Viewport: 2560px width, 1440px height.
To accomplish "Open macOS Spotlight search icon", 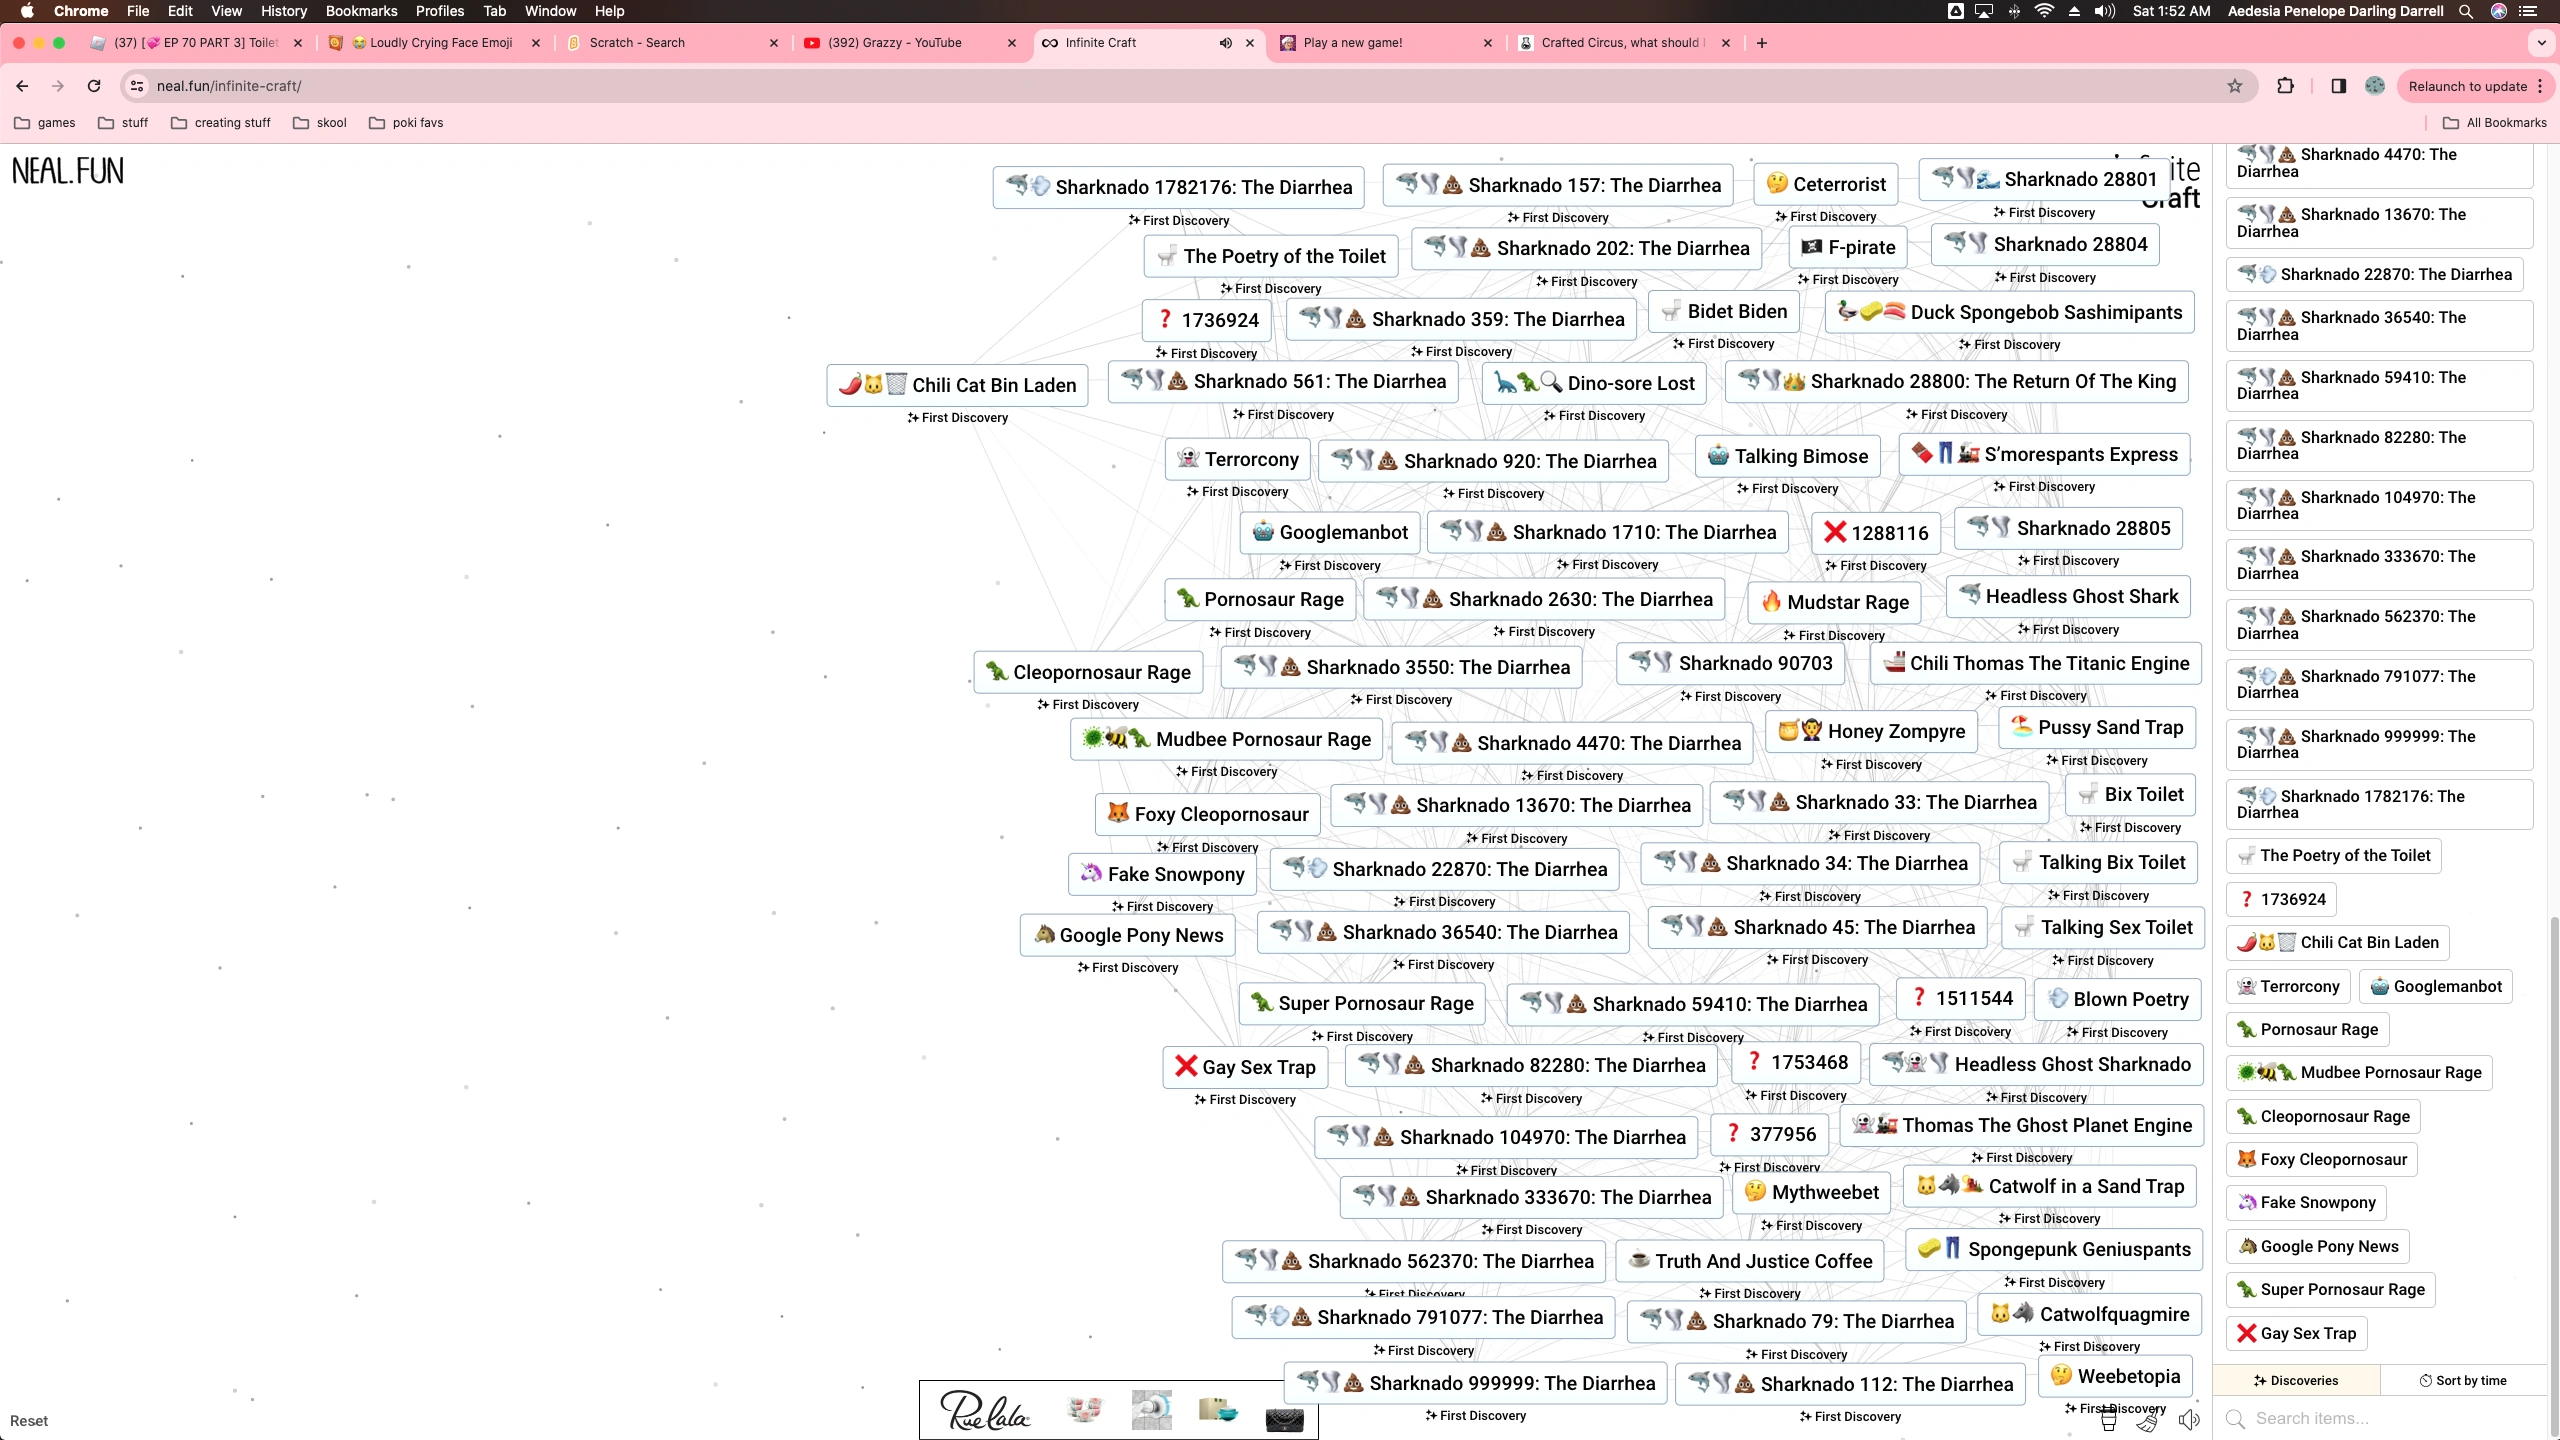I will coord(2465,11).
